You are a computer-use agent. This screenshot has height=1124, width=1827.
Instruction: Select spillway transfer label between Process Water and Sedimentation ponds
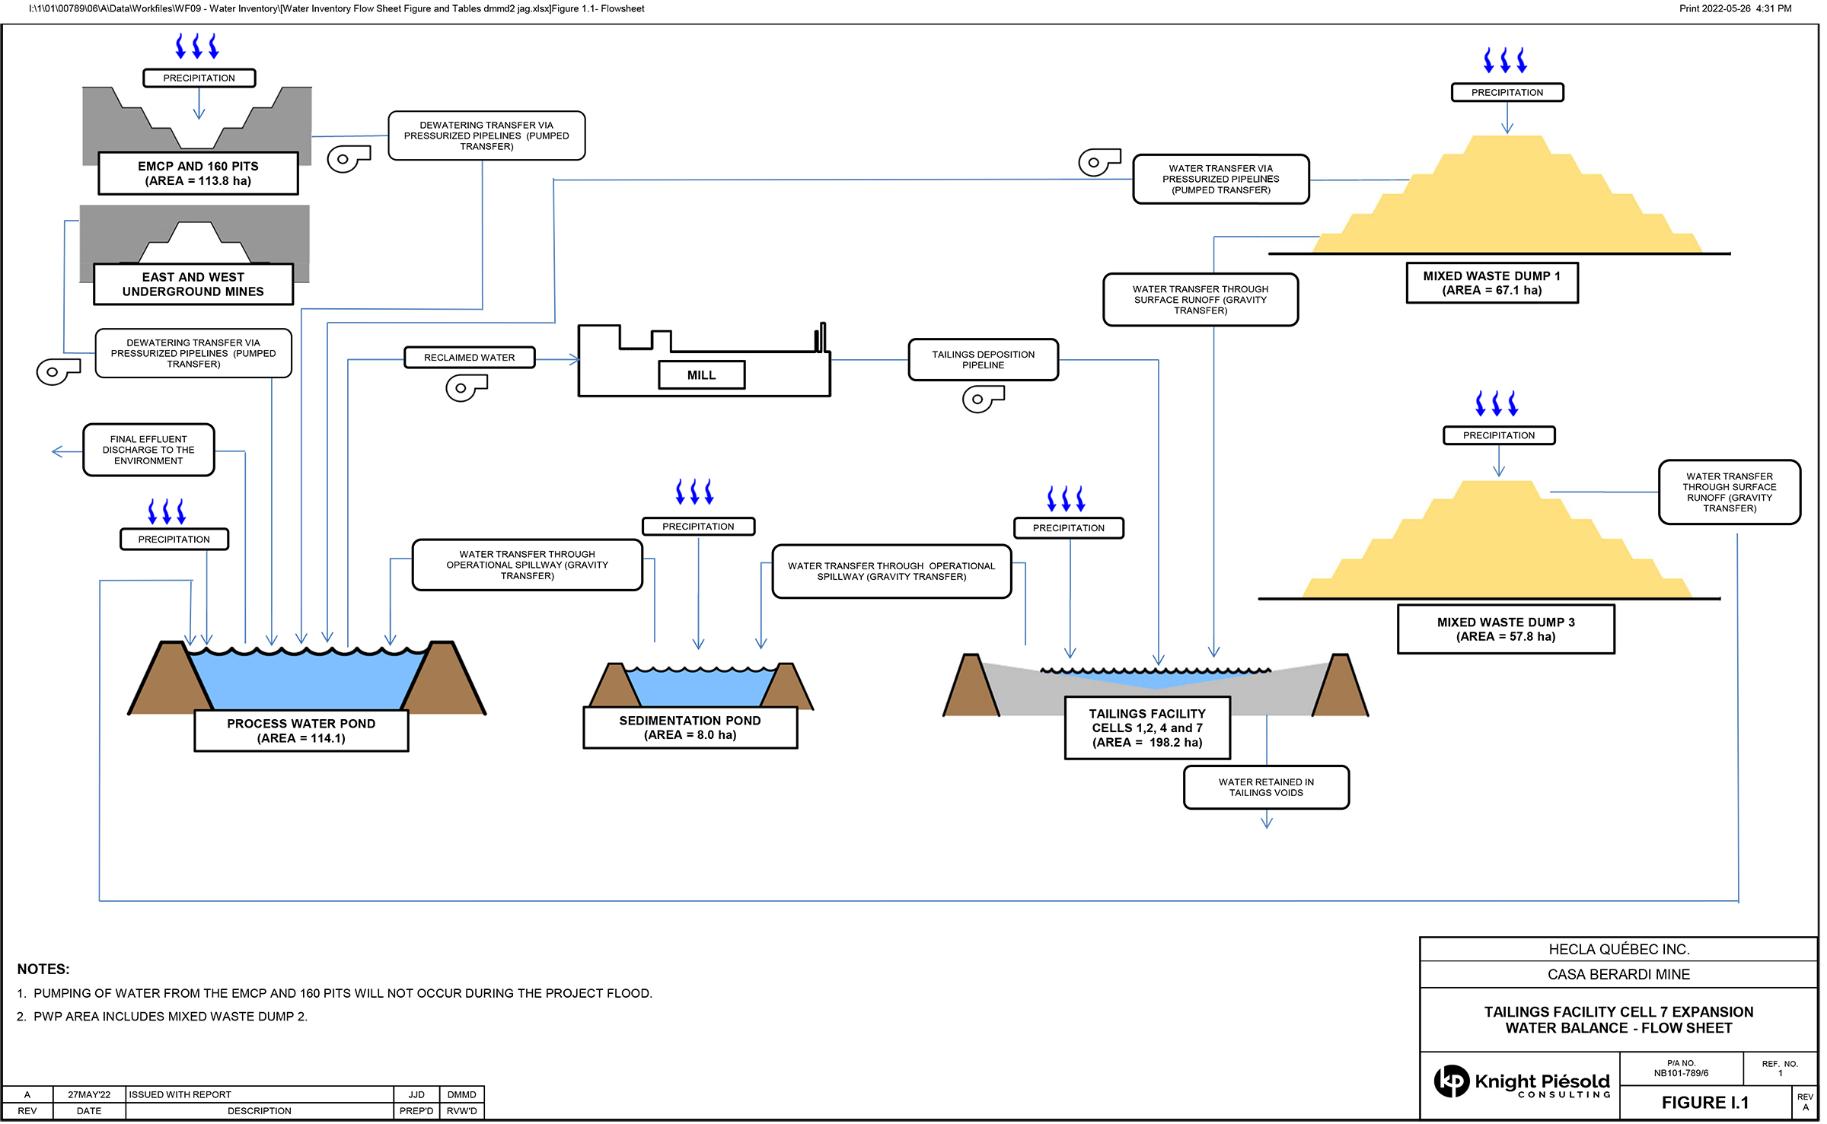527,565
